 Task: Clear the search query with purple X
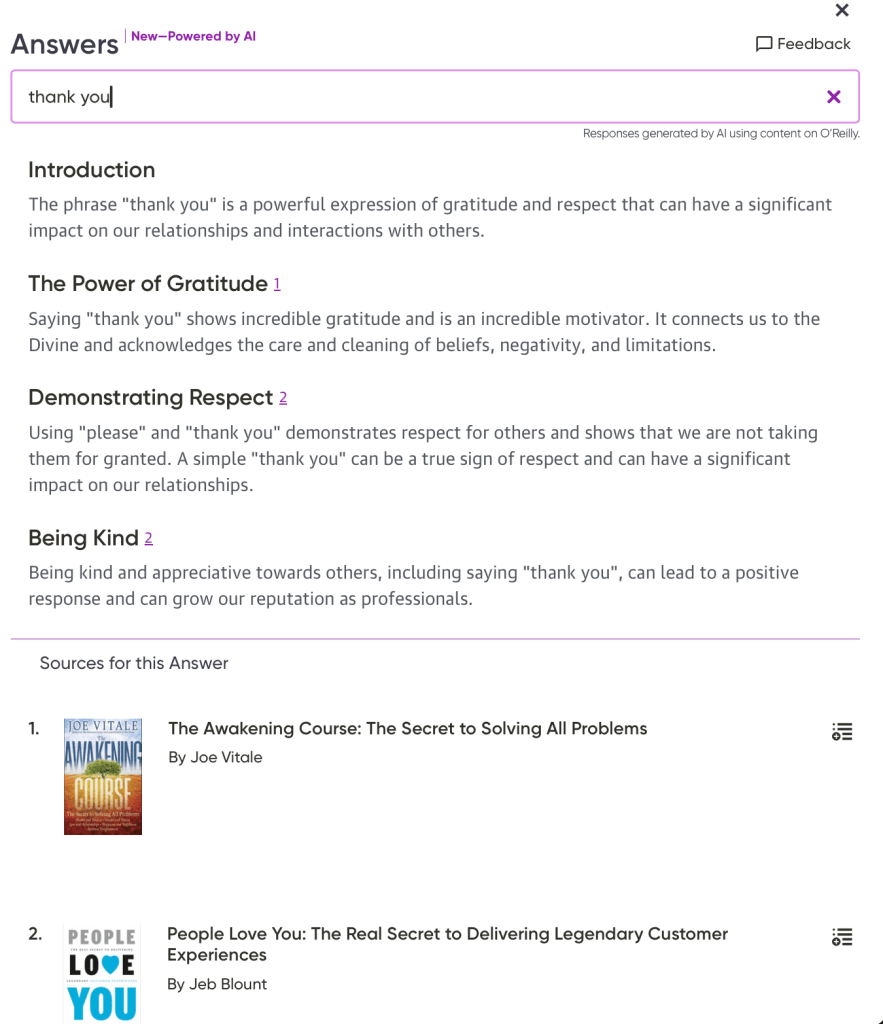click(x=834, y=97)
